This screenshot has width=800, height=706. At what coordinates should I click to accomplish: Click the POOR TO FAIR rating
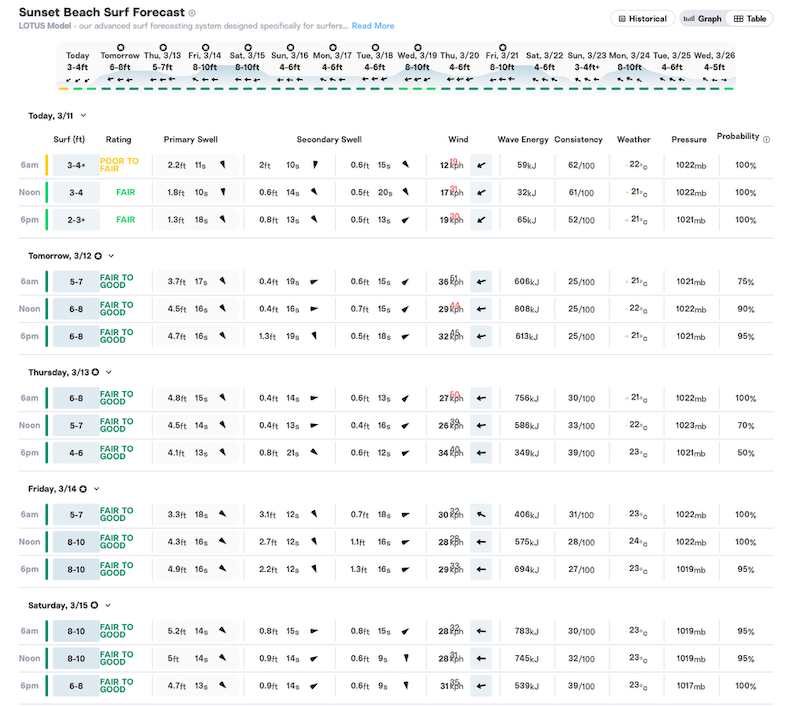[x=119, y=165]
